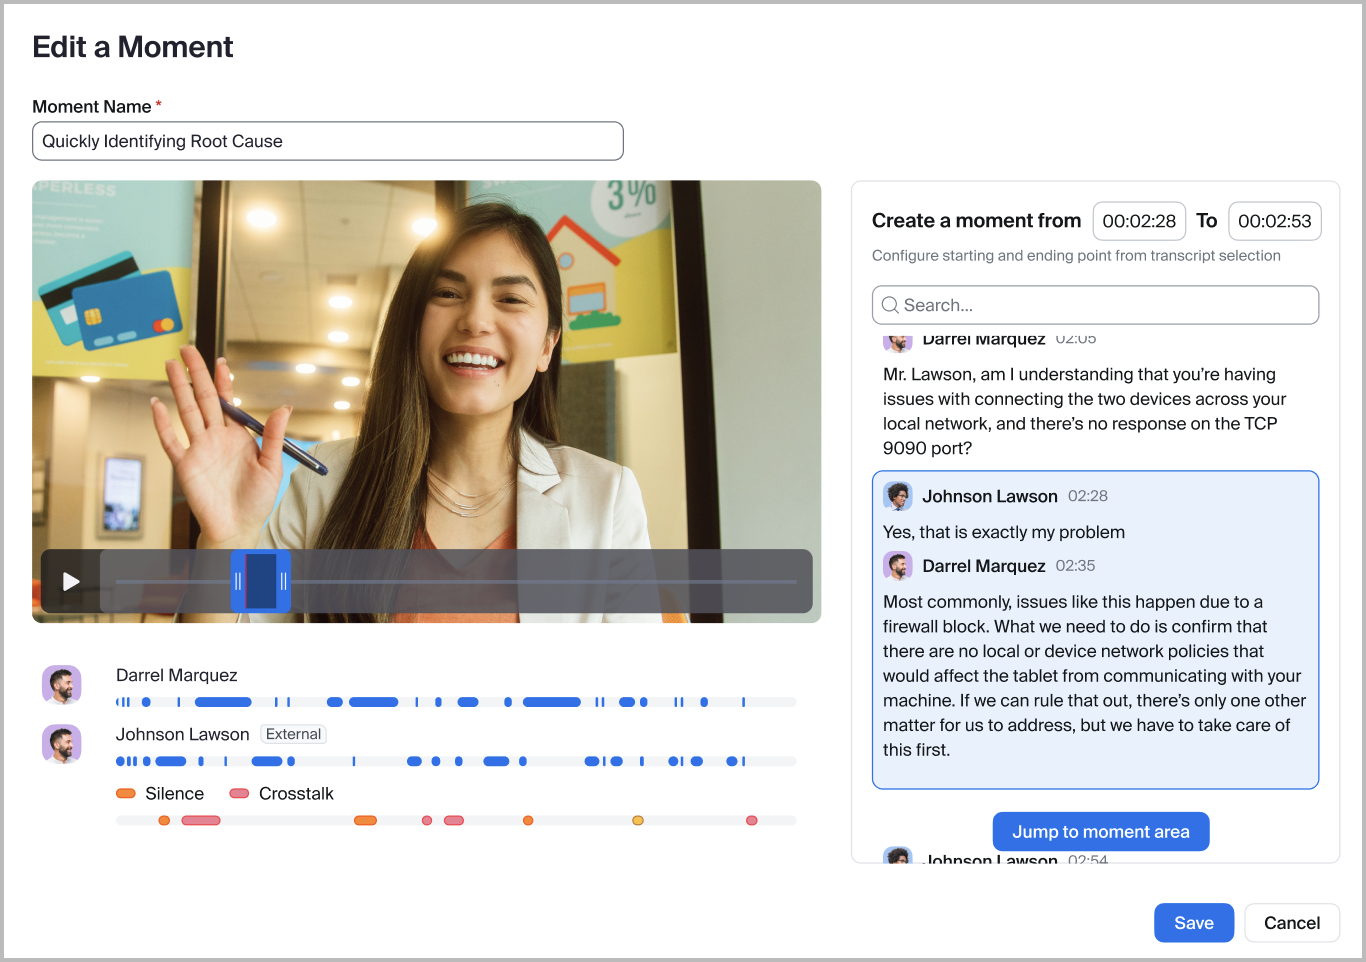Click Johnson Lawson avatar in speaker list

(x=61, y=745)
